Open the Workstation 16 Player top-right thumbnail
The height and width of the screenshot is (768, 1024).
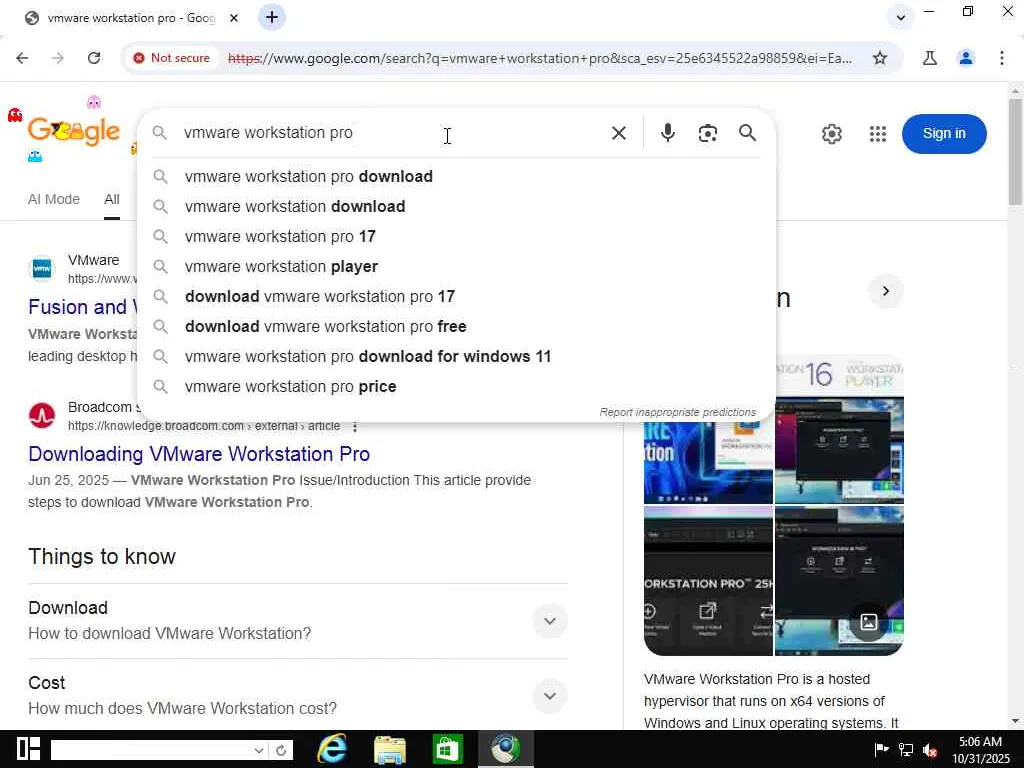click(839, 431)
